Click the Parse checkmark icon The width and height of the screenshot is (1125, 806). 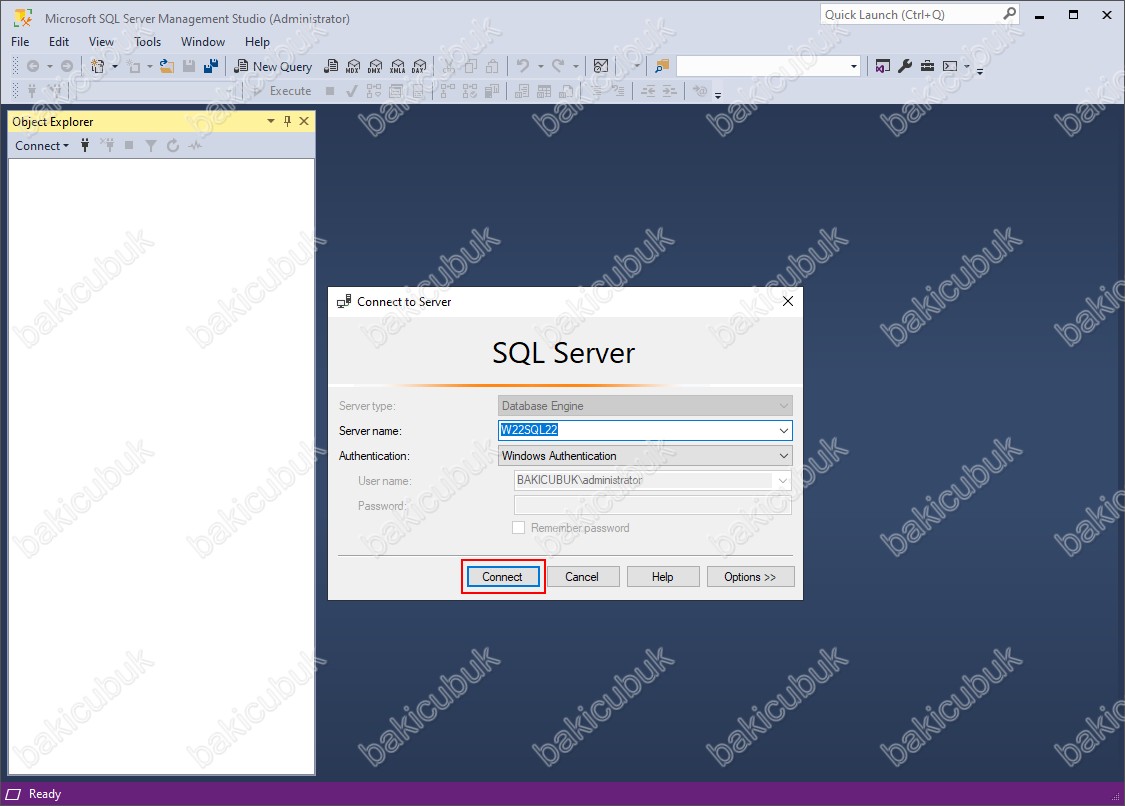pos(352,91)
